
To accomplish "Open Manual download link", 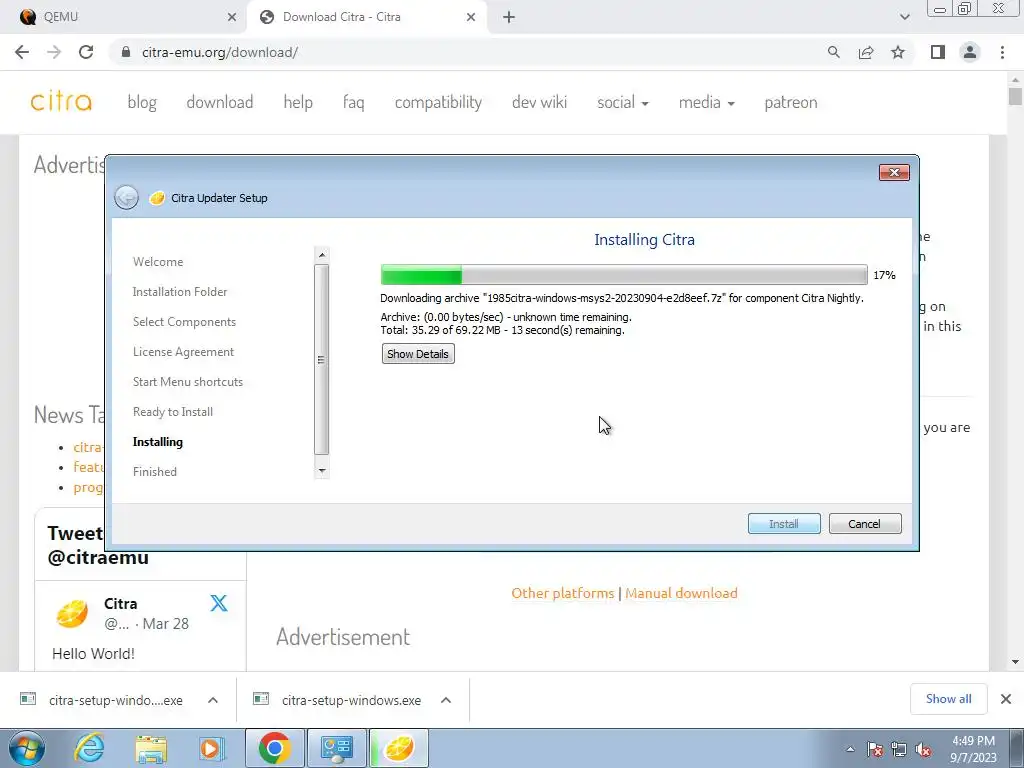I will (681, 593).
